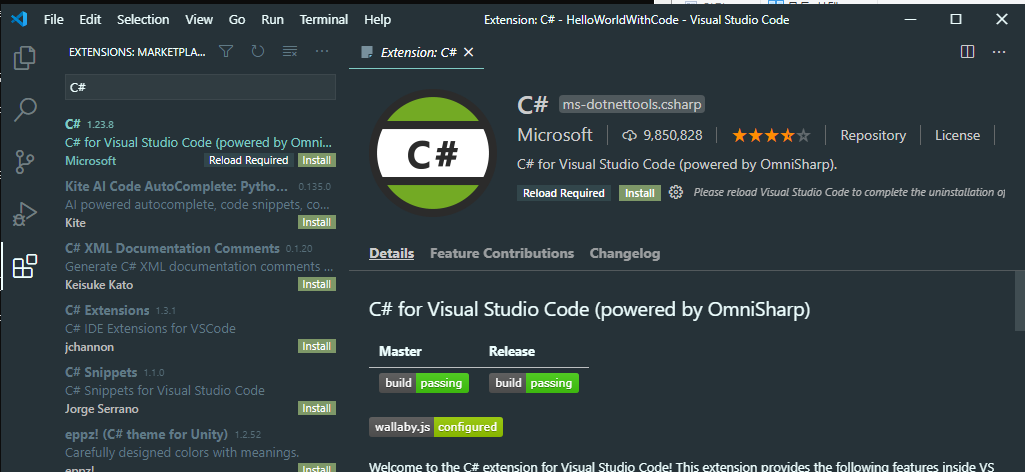The image size is (1025, 472).
Task: Open Extensions panel more actions menu
Action: point(322,52)
